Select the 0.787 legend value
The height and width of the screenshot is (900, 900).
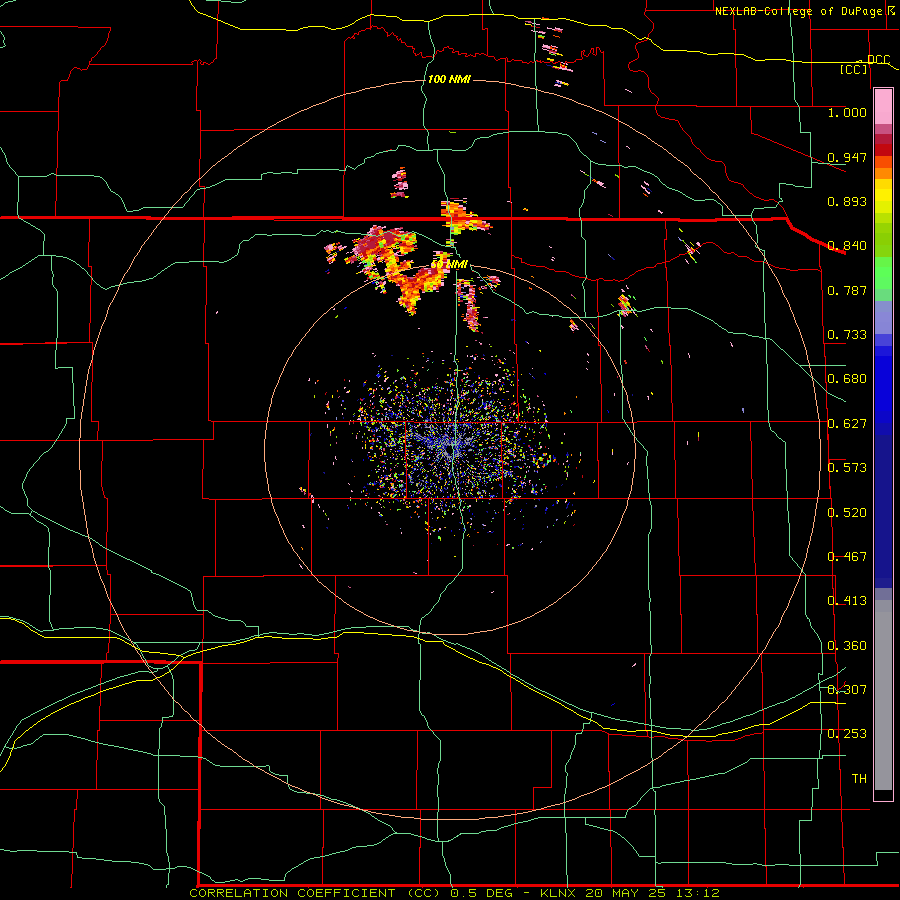point(847,290)
